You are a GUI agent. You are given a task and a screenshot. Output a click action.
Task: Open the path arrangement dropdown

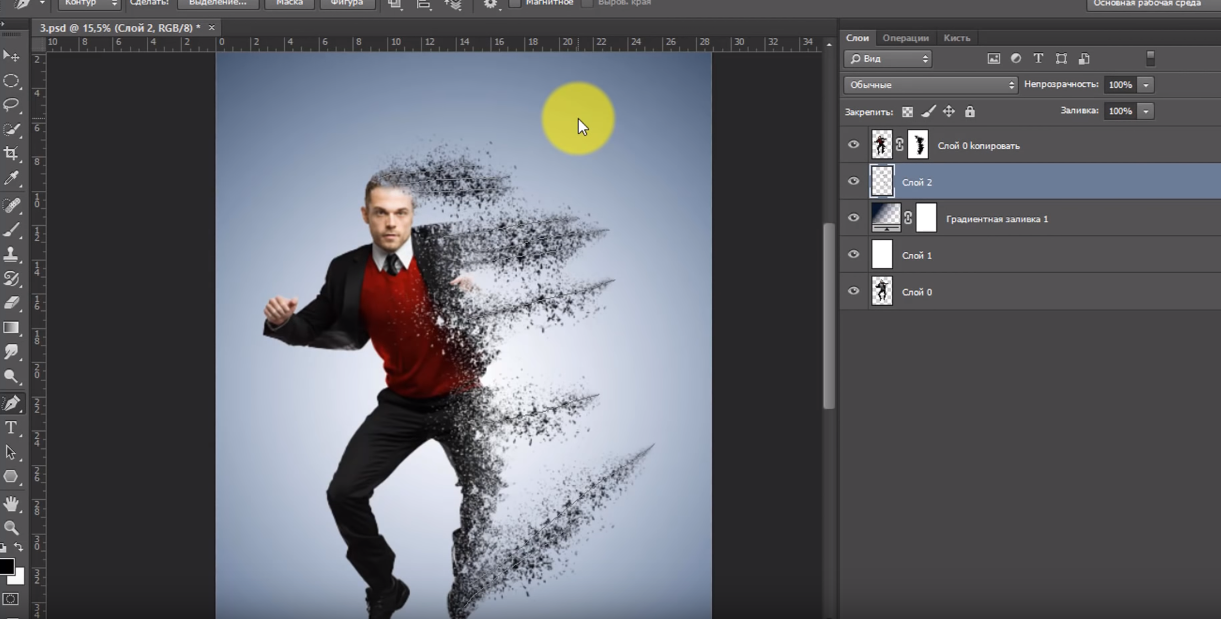coord(453,4)
